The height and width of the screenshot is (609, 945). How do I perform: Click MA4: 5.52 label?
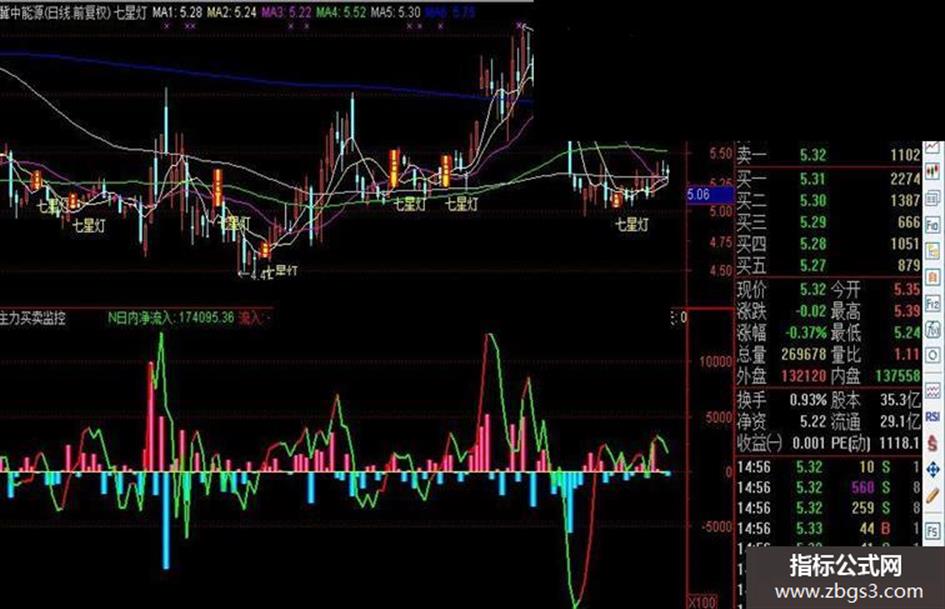pos(341,12)
